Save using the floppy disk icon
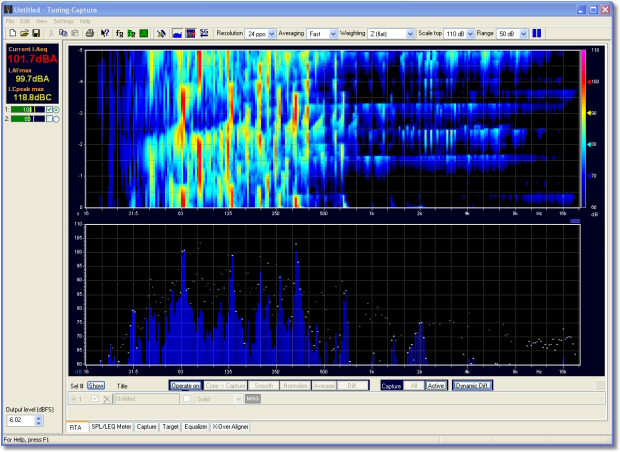The width and height of the screenshot is (620, 452). click(x=36, y=34)
